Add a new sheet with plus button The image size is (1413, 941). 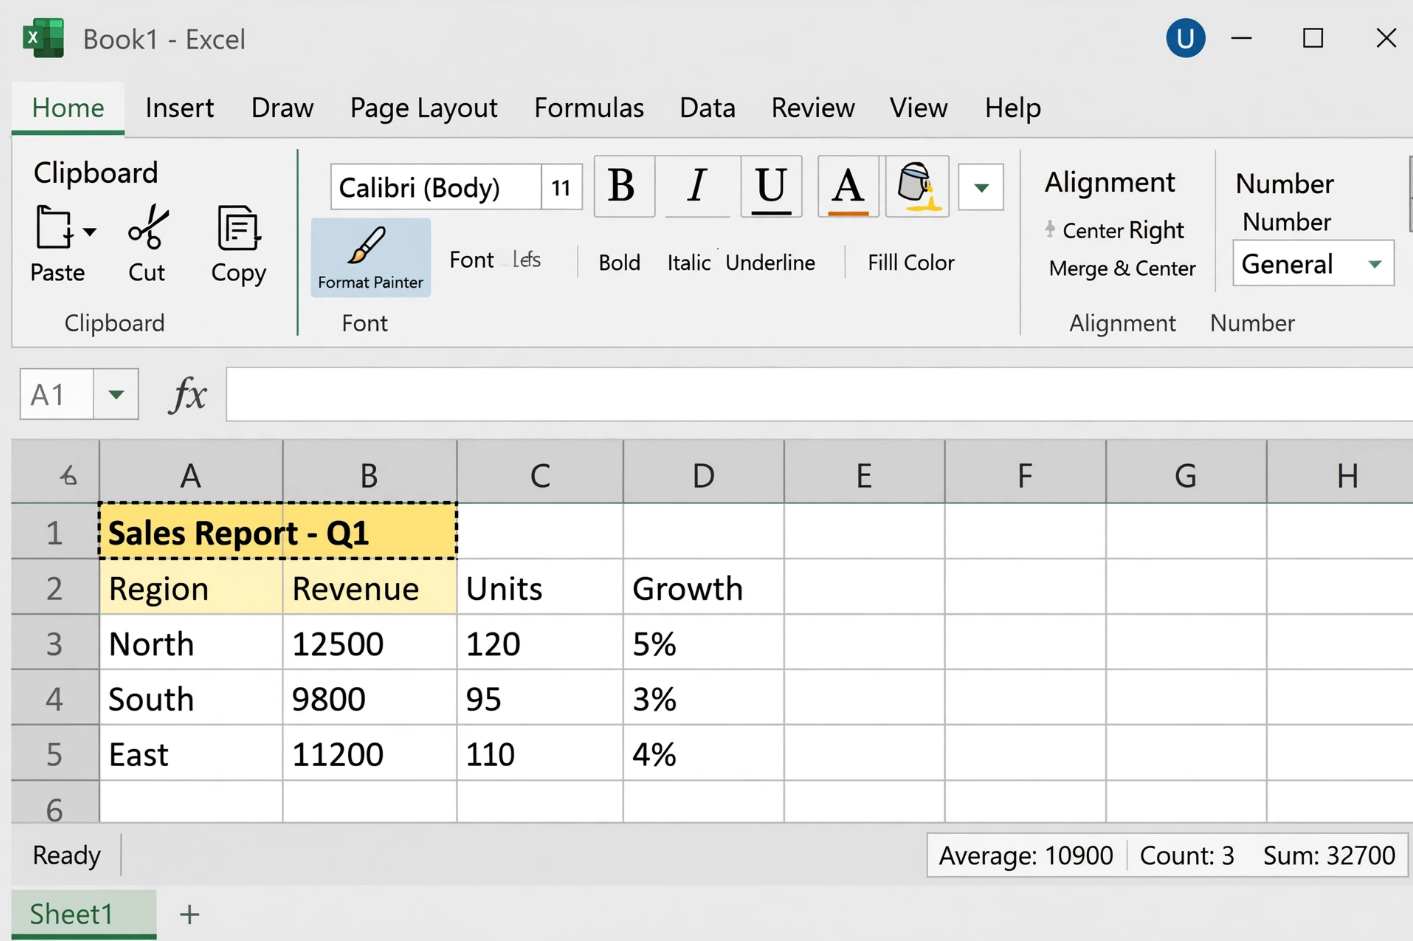point(189,914)
